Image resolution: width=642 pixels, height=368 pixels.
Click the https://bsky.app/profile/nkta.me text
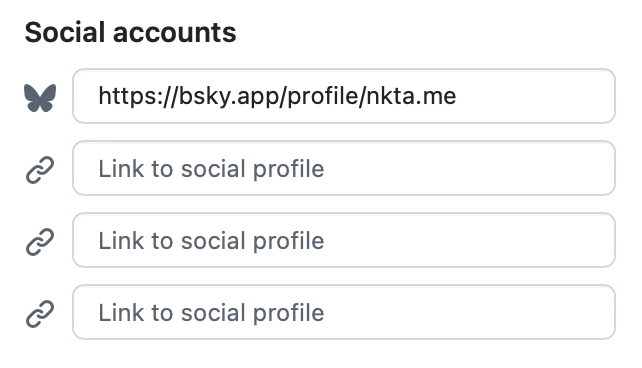(277, 97)
